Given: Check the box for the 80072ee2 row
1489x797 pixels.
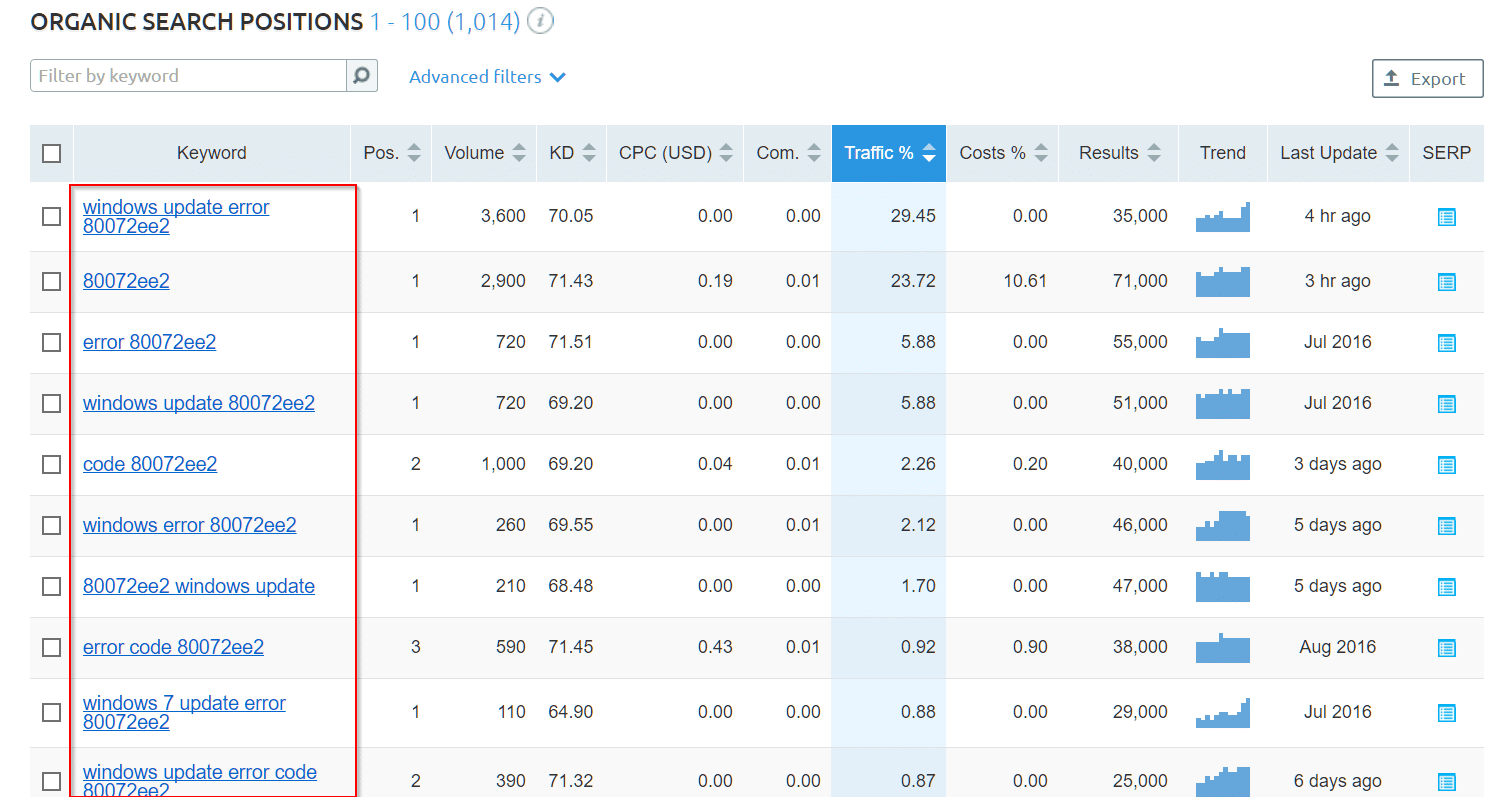Looking at the screenshot, I should pyautogui.click(x=51, y=281).
